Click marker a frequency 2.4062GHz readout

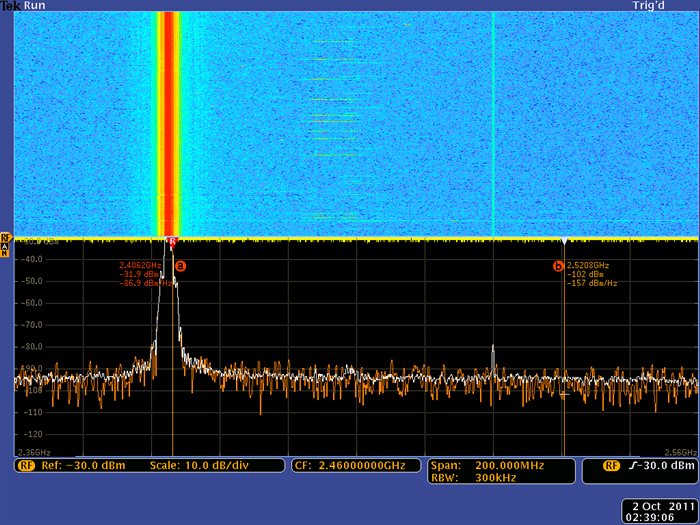pyautogui.click(x=140, y=265)
